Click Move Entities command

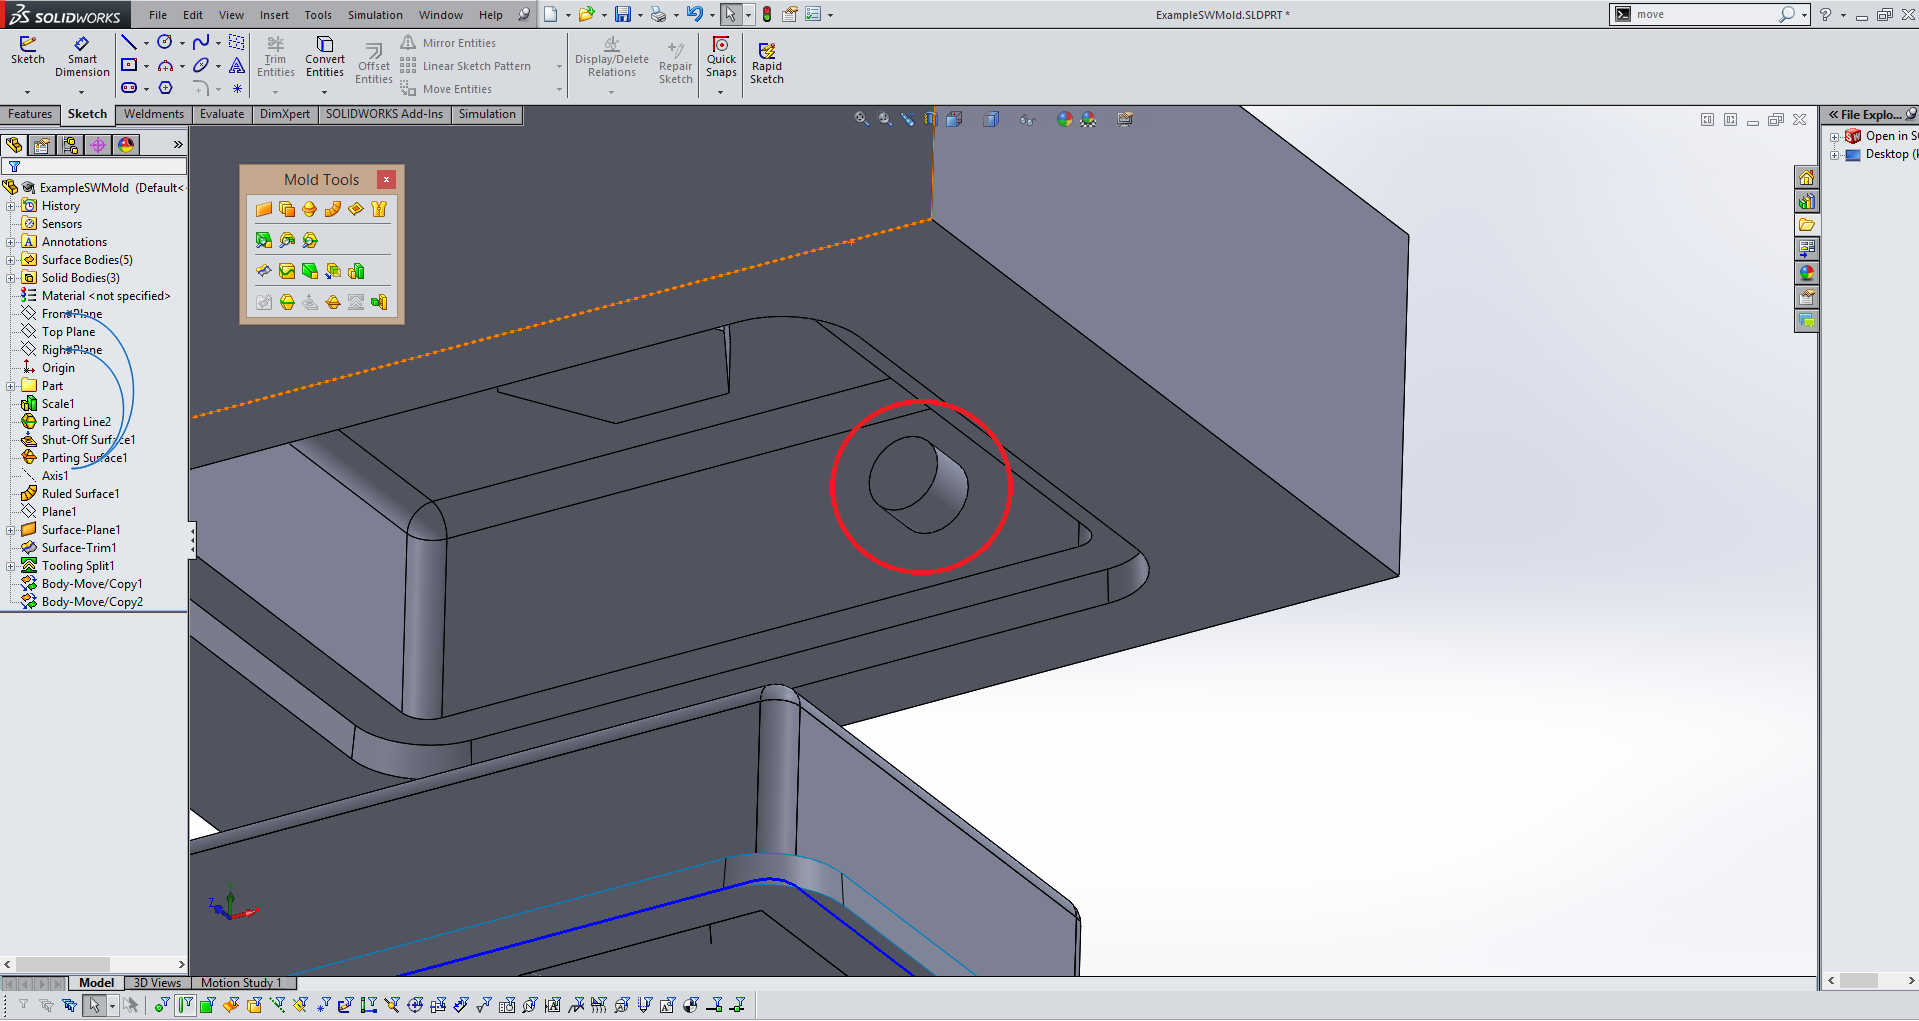tap(447, 89)
